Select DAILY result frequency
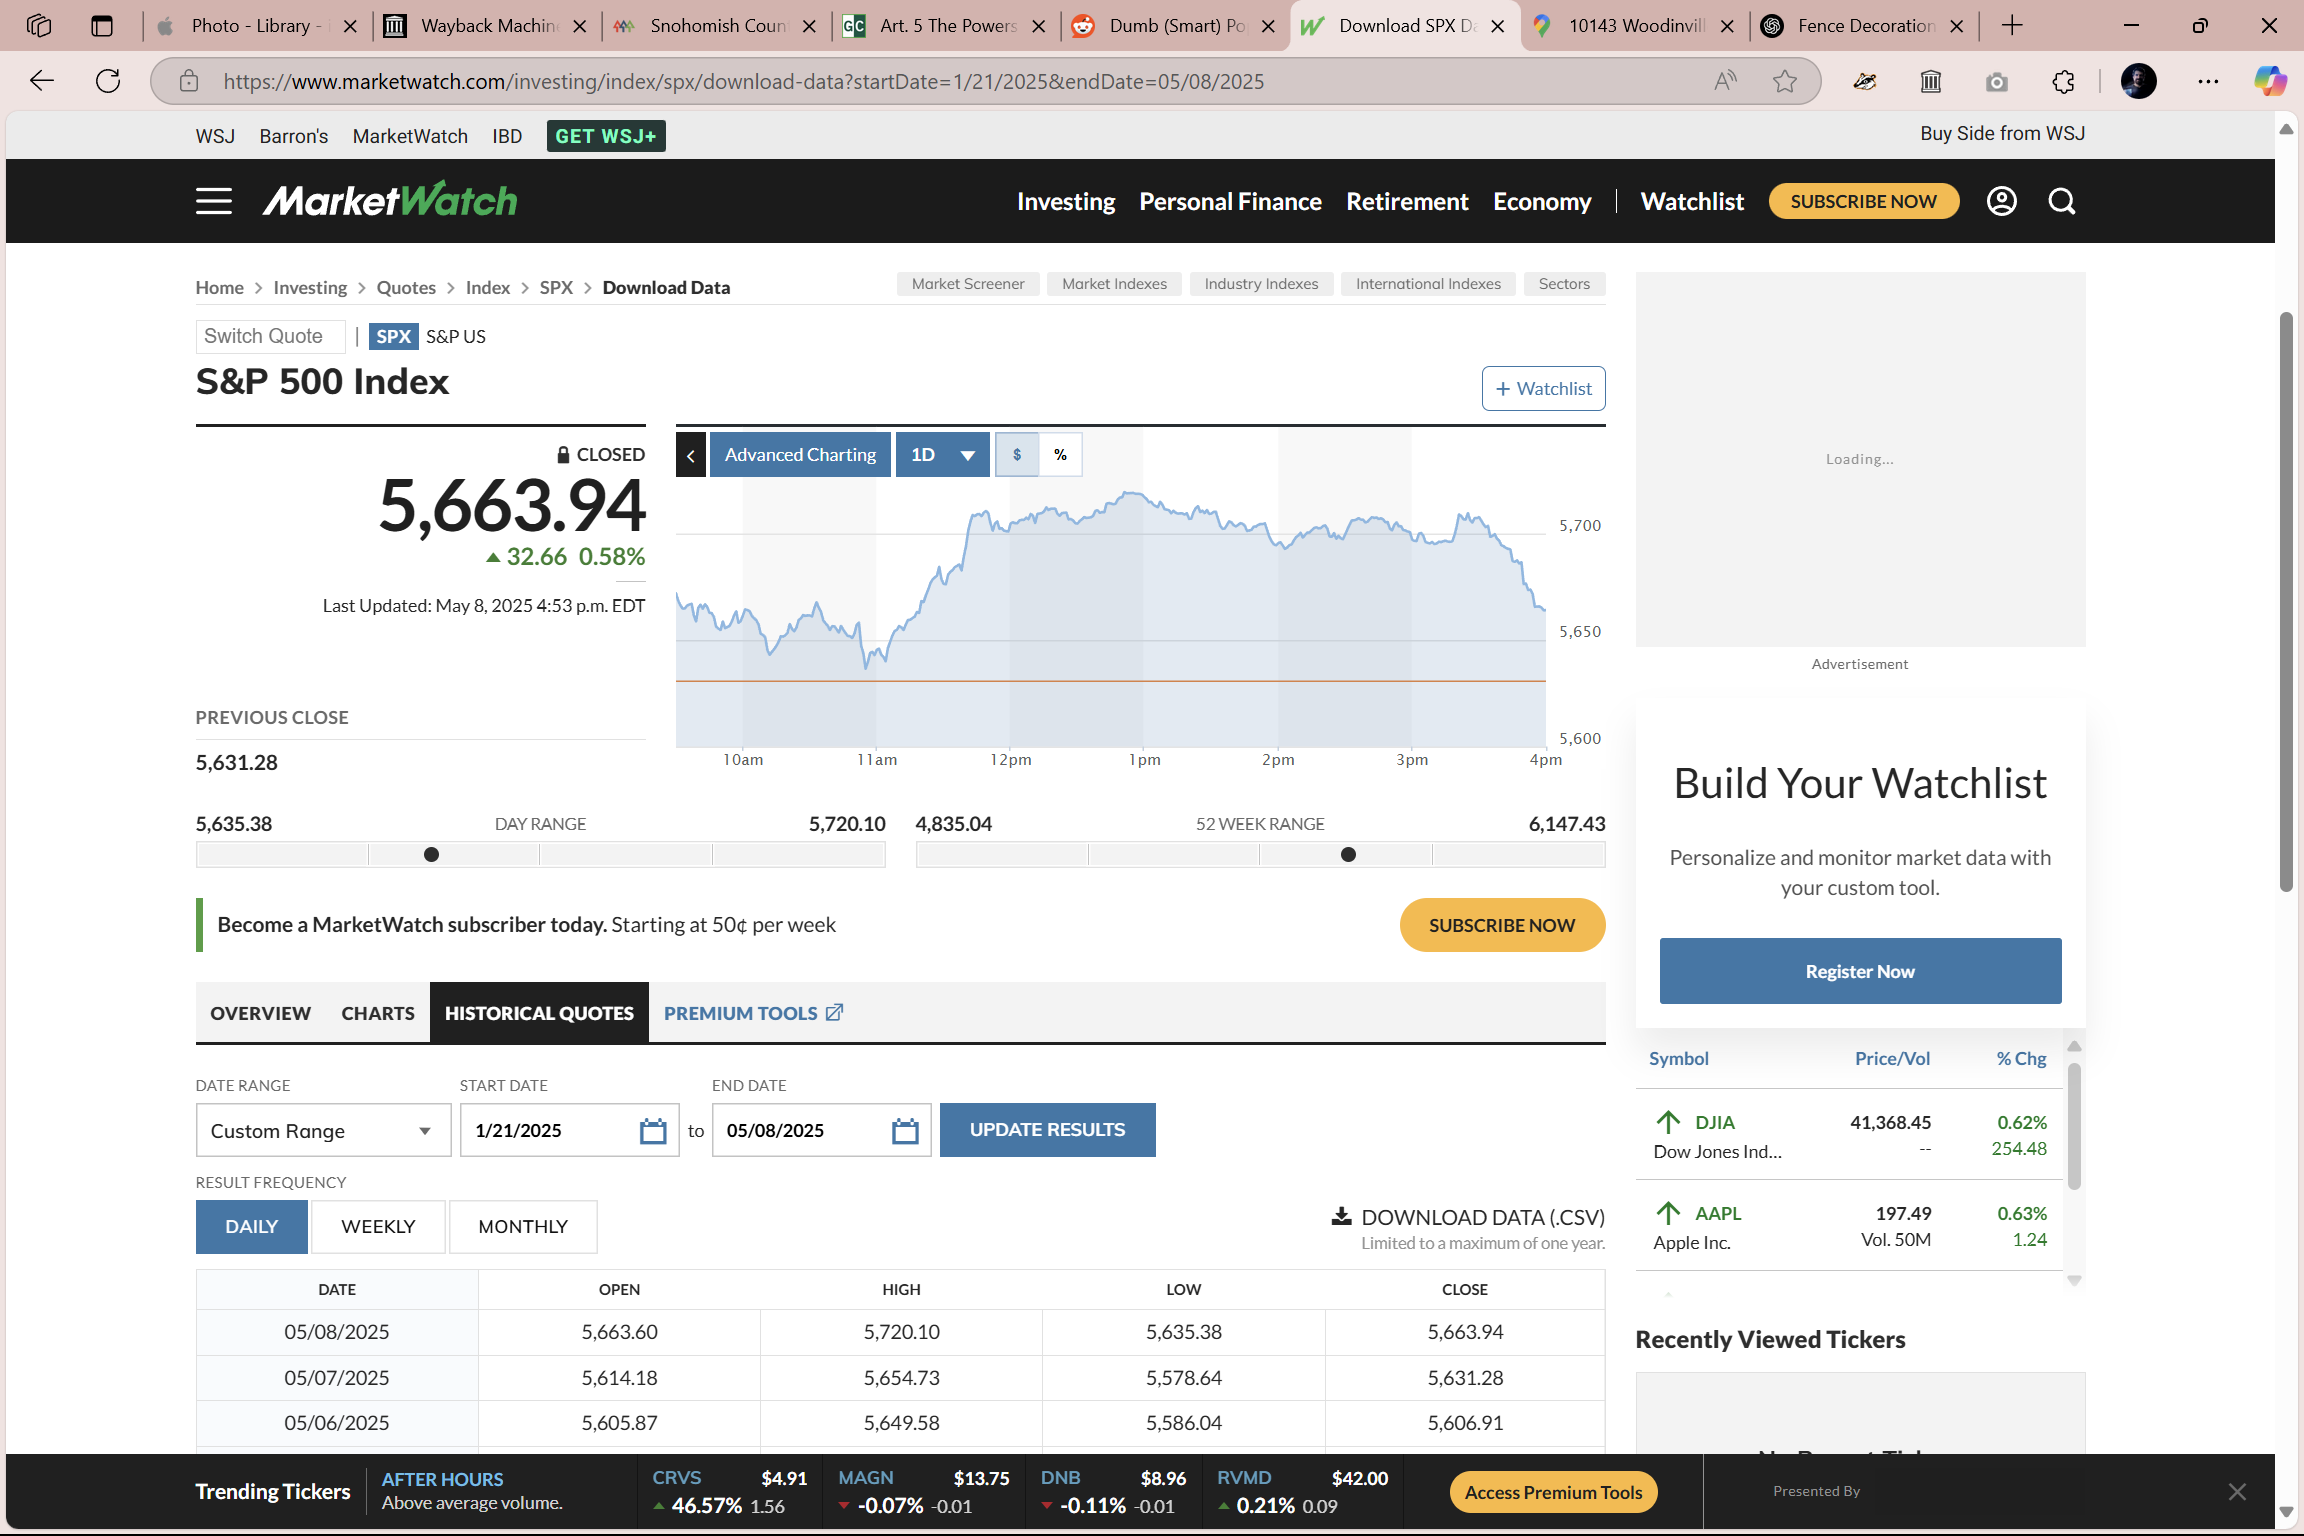Viewport: 2304px width, 1536px height. coord(251,1227)
